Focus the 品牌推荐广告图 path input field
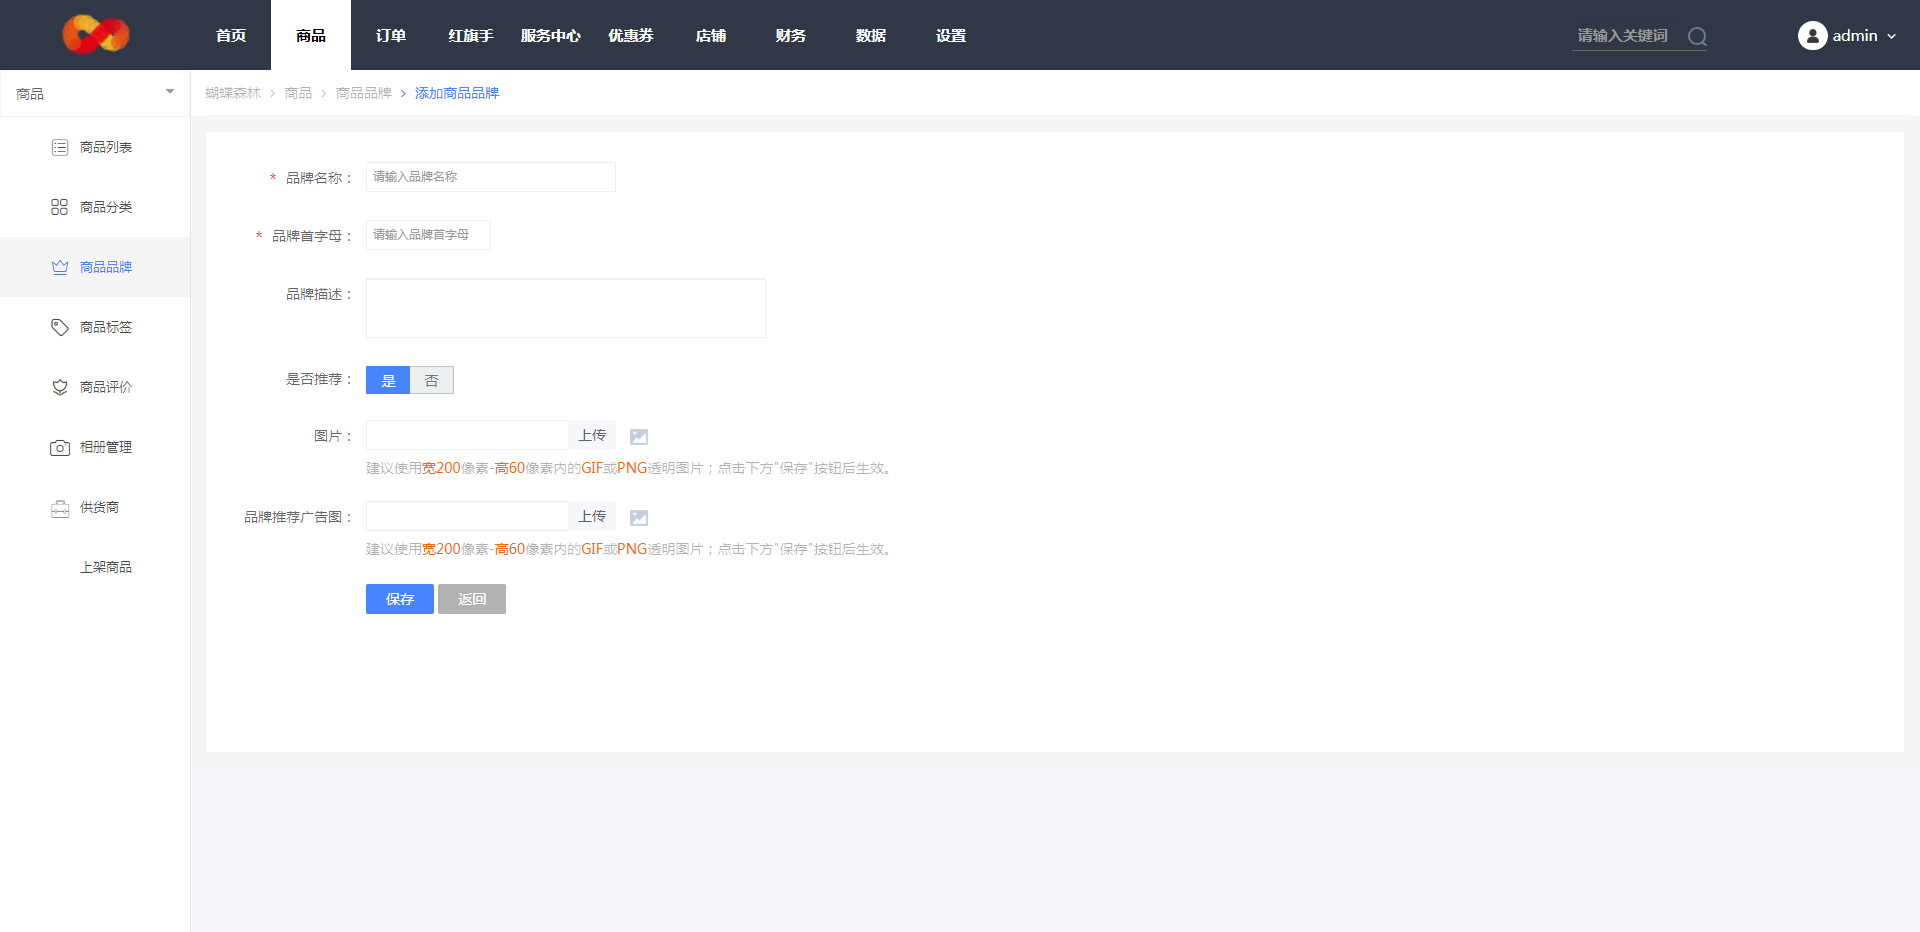Image resolution: width=1920 pixels, height=932 pixels. (467, 516)
